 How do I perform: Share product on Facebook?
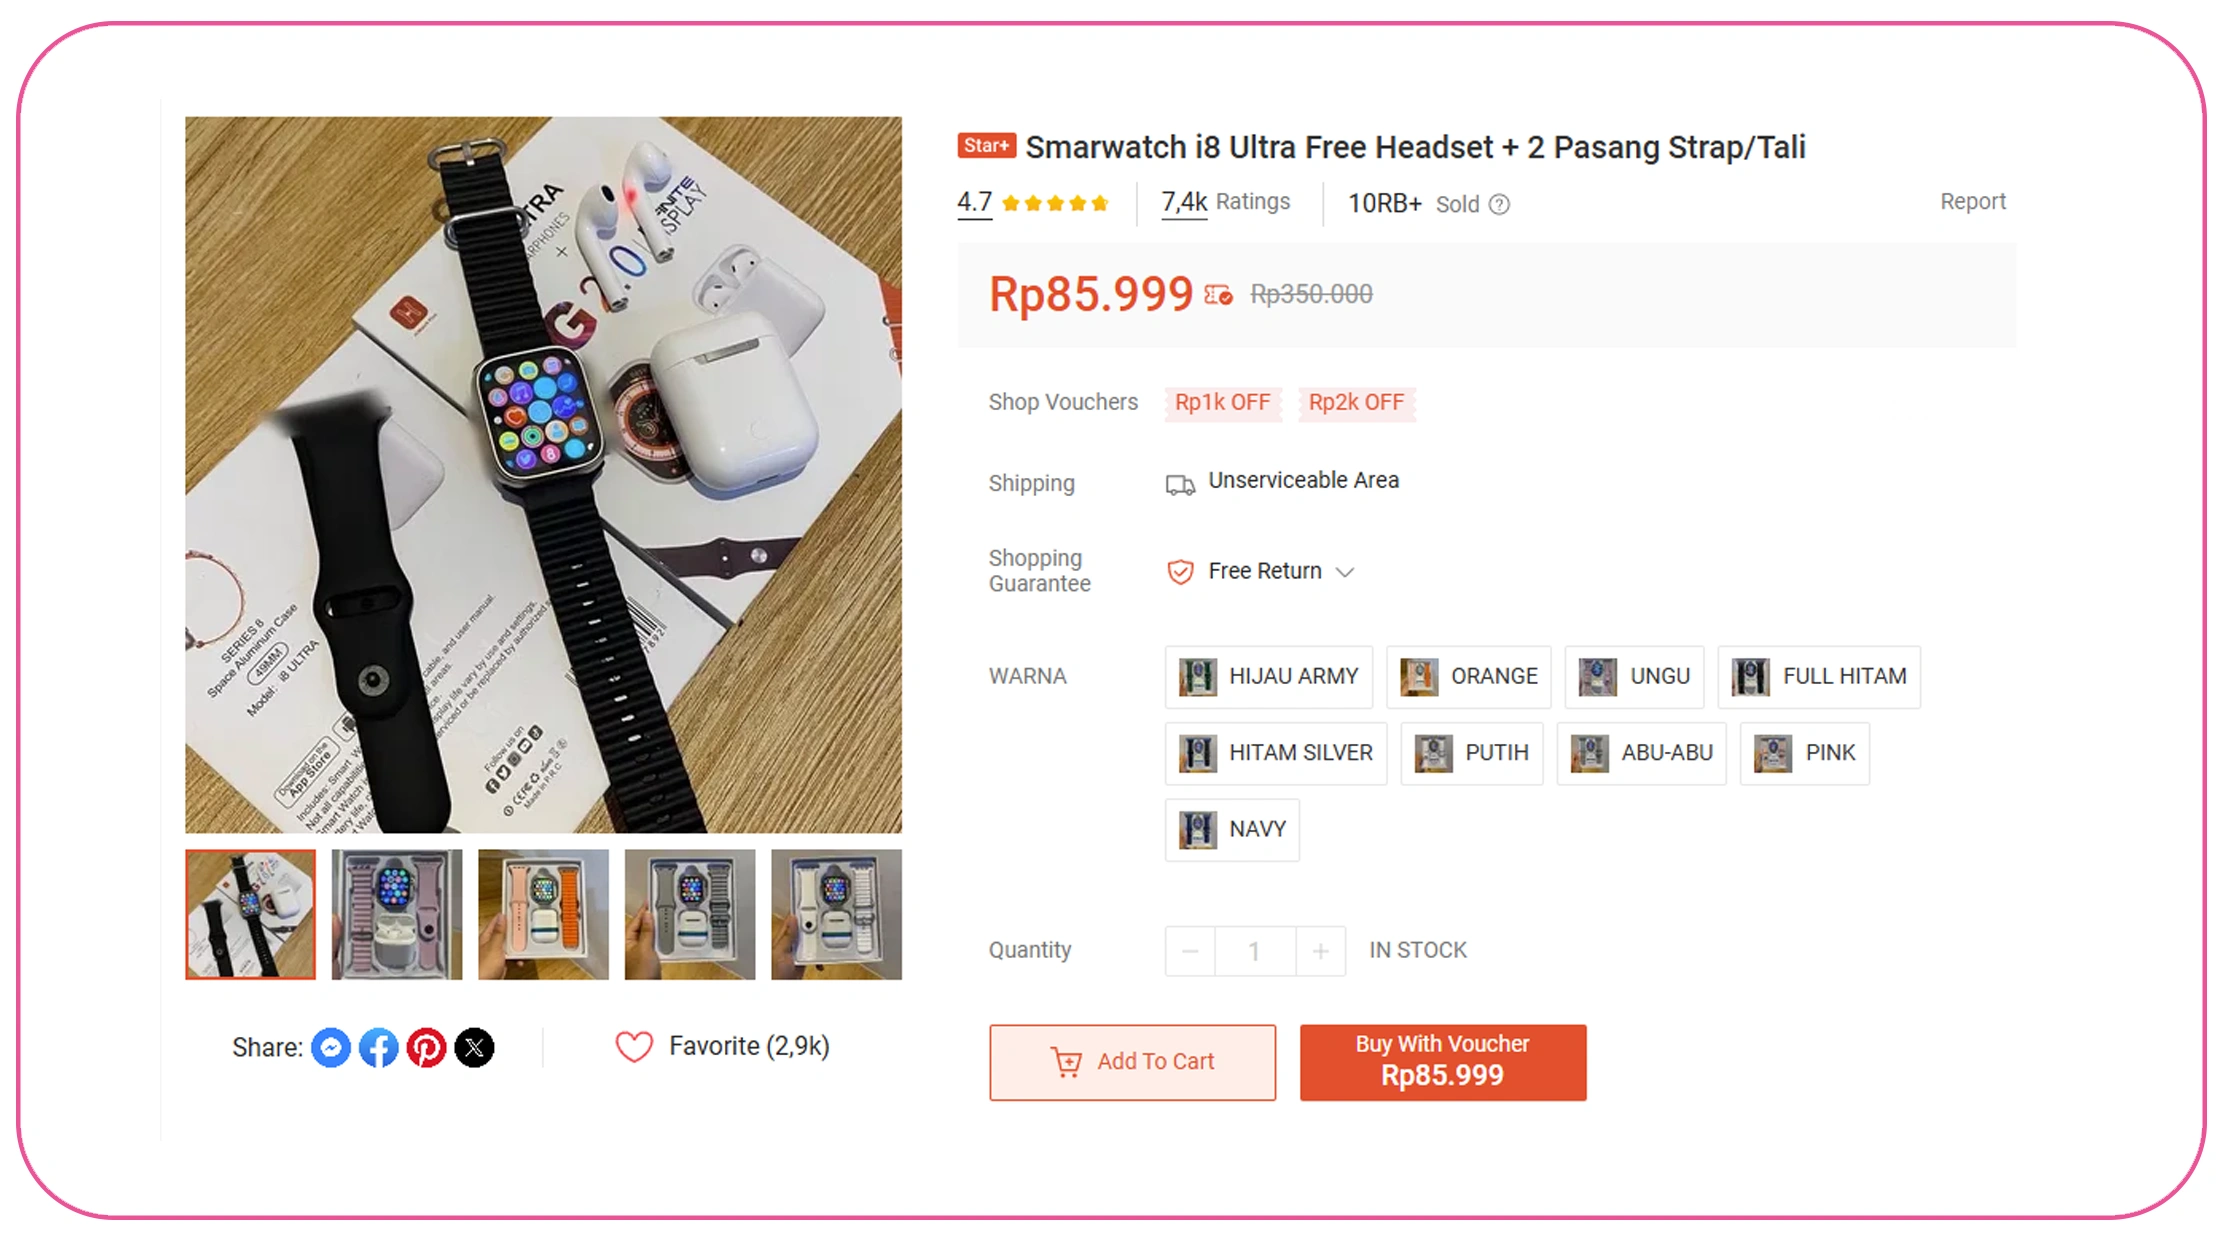[379, 1047]
